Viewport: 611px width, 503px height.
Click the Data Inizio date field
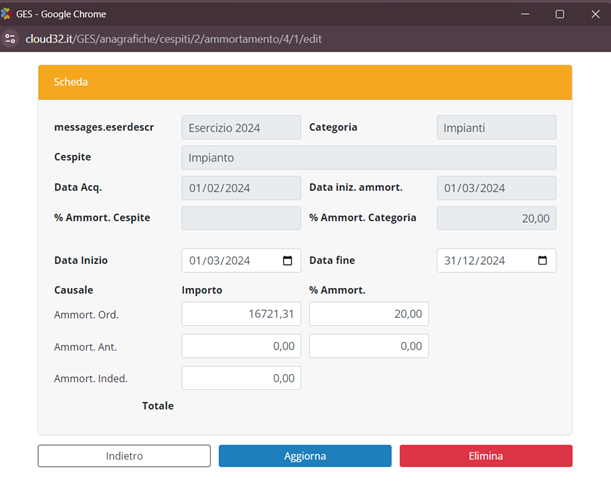click(x=230, y=261)
